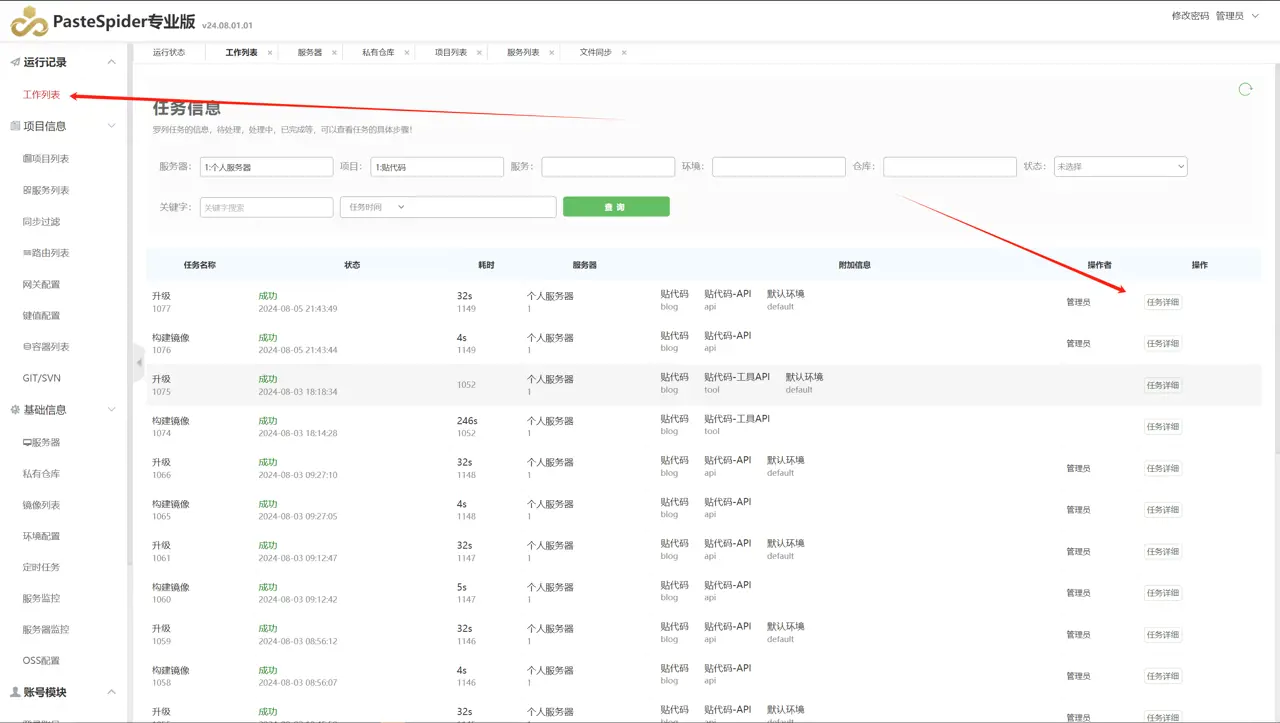
Task: Click the 项目 filter input field
Action: coord(437,167)
